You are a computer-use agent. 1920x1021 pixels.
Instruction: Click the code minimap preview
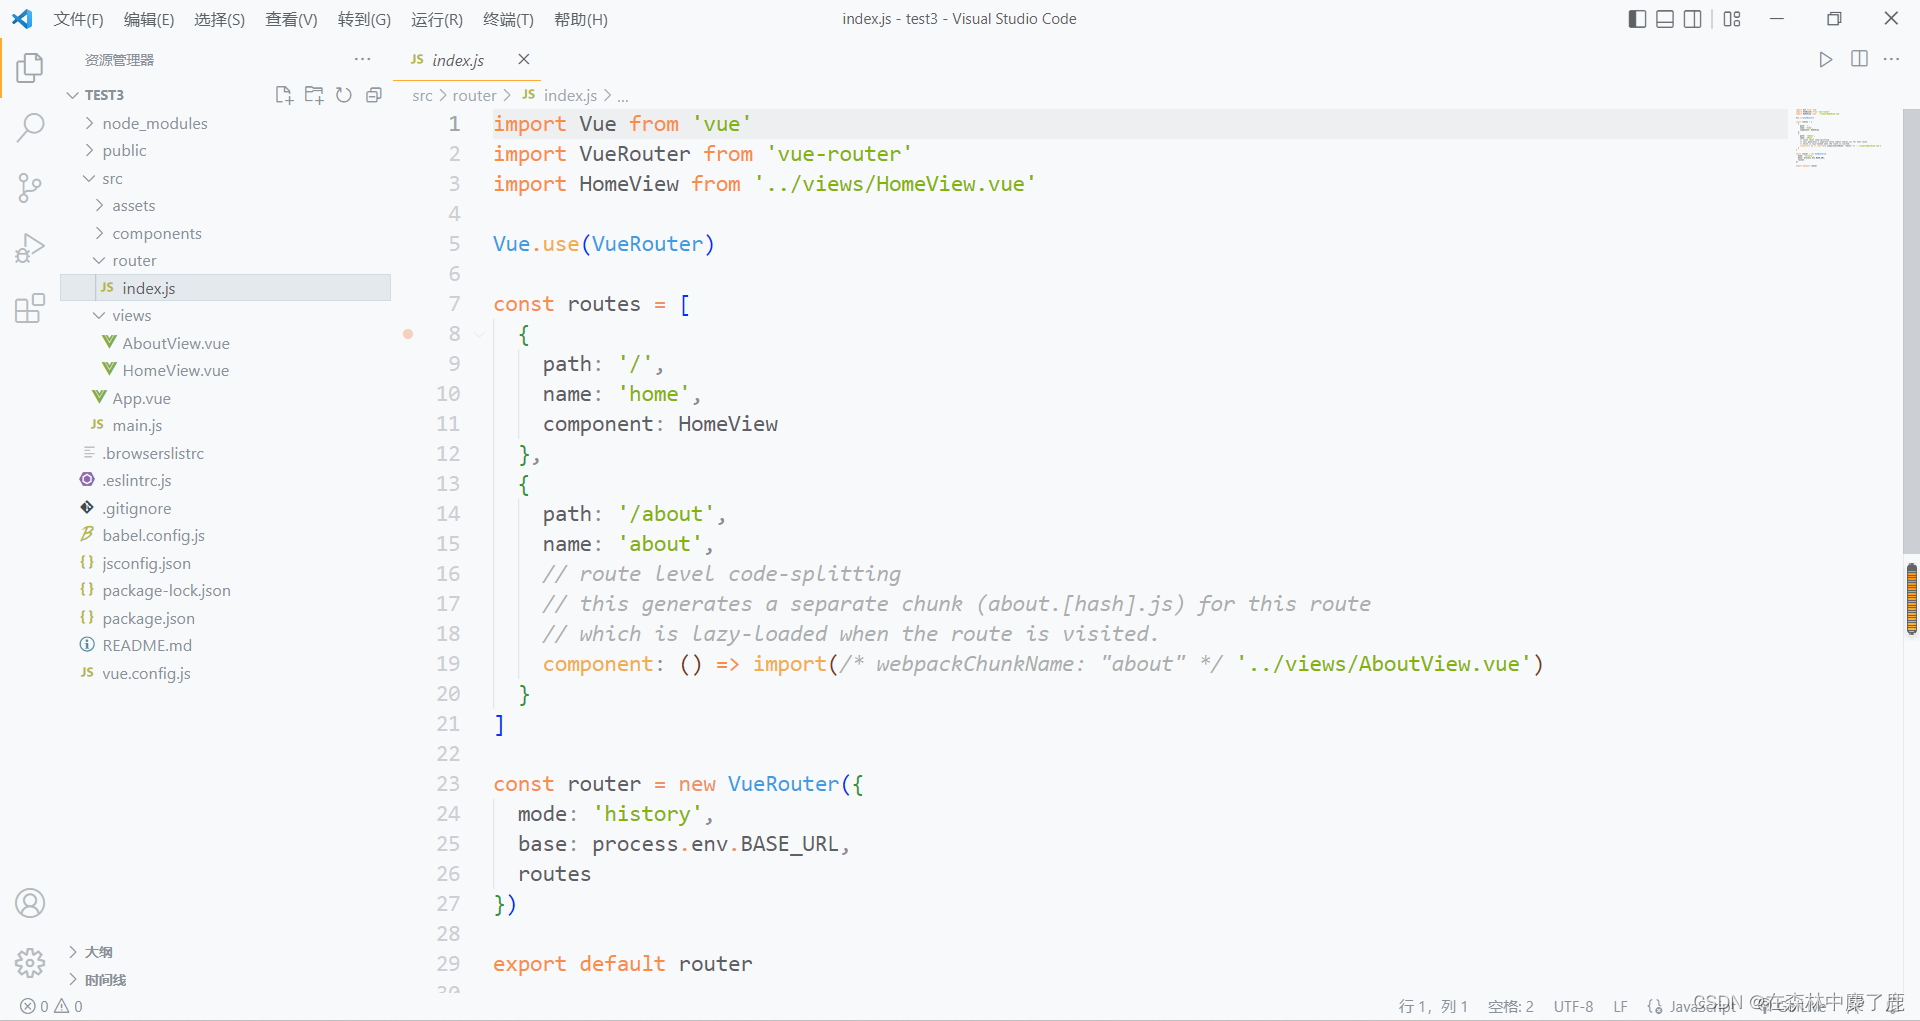[x=1840, y=137]
